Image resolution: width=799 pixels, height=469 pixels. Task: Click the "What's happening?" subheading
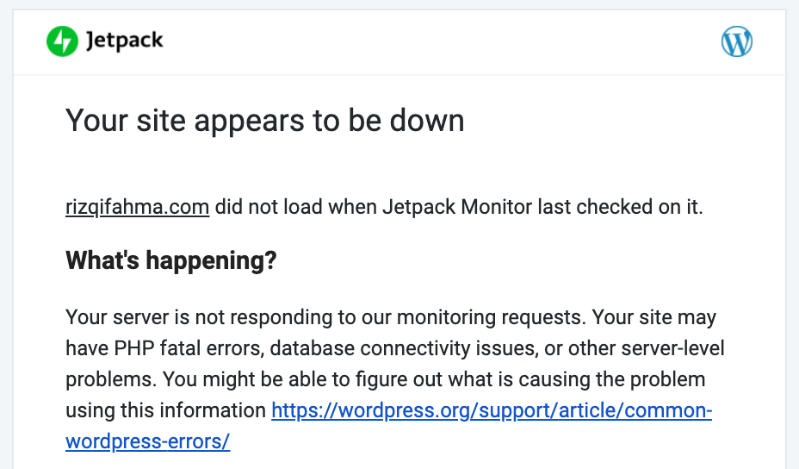pos(171,262)
